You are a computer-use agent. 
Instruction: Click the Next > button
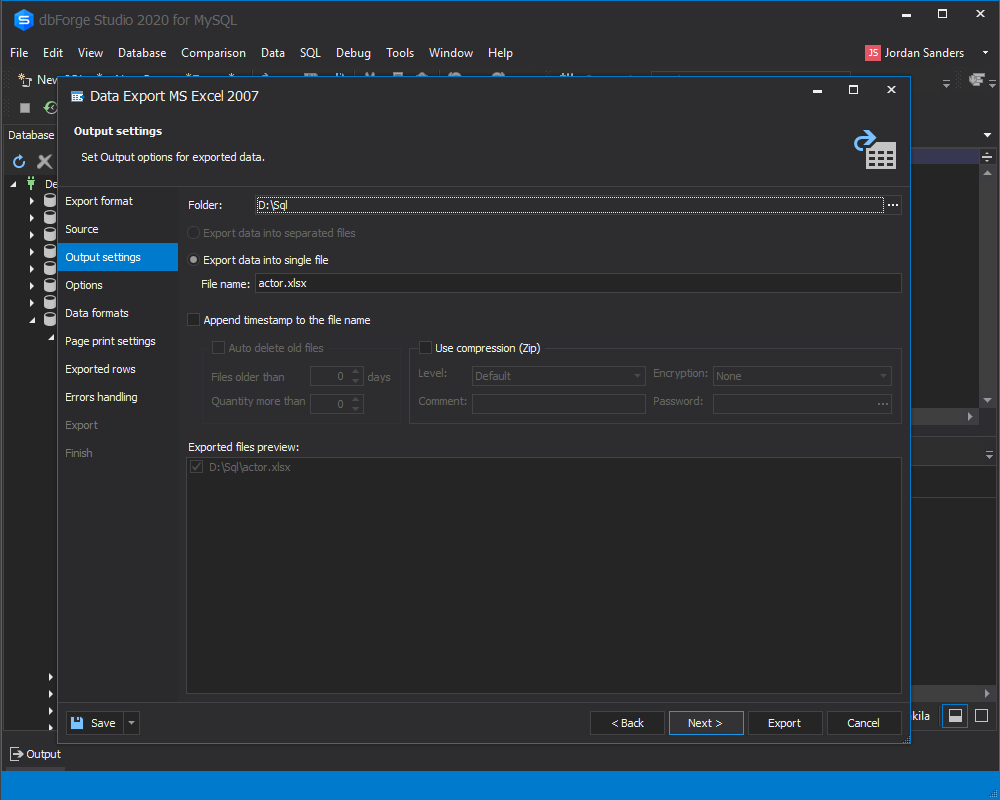(x=706, y=723)
